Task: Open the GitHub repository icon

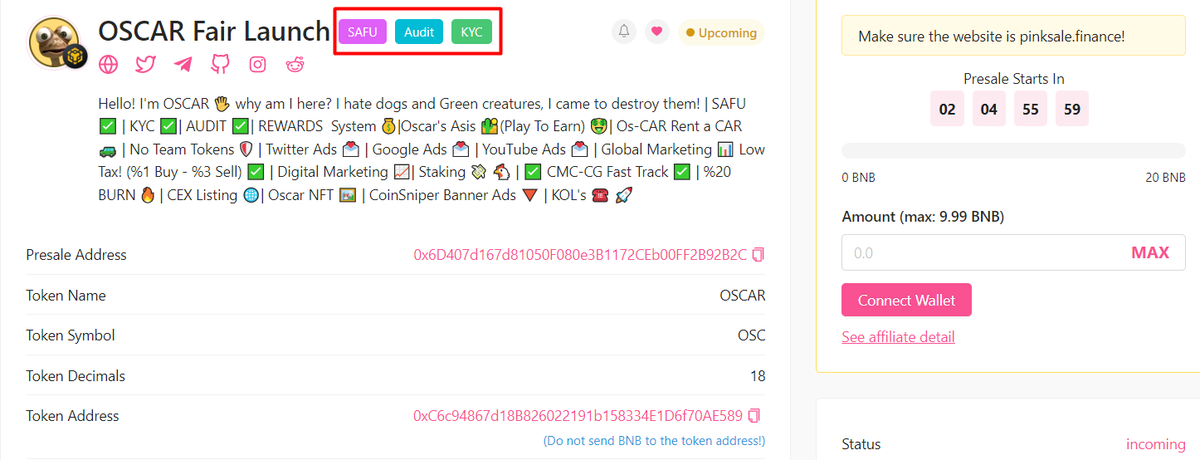Action: click(220, 65)
